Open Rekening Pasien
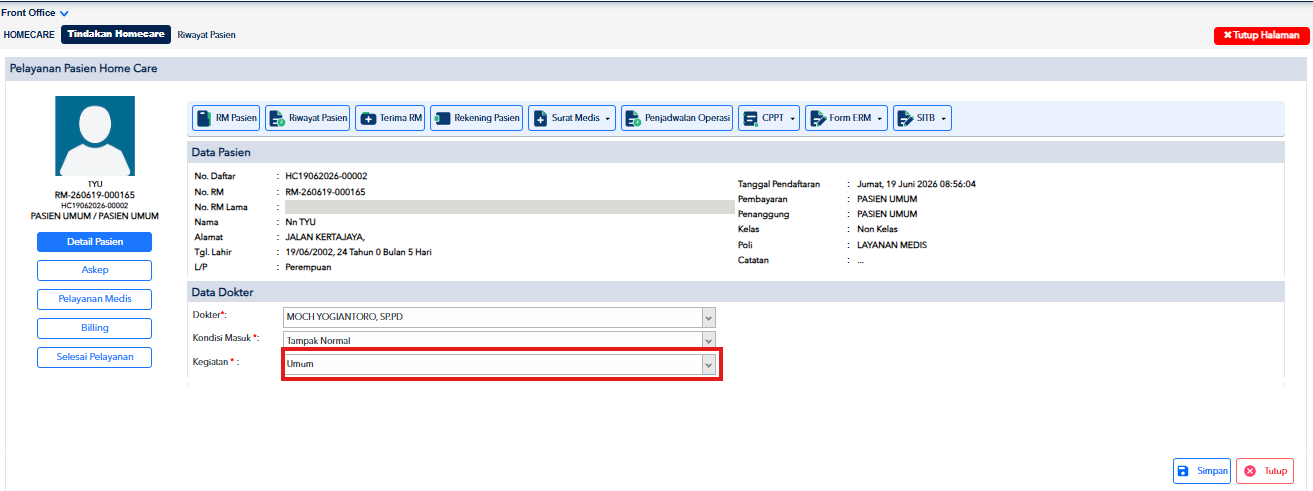The image size is (1313, 491). (x=477, y=118)
